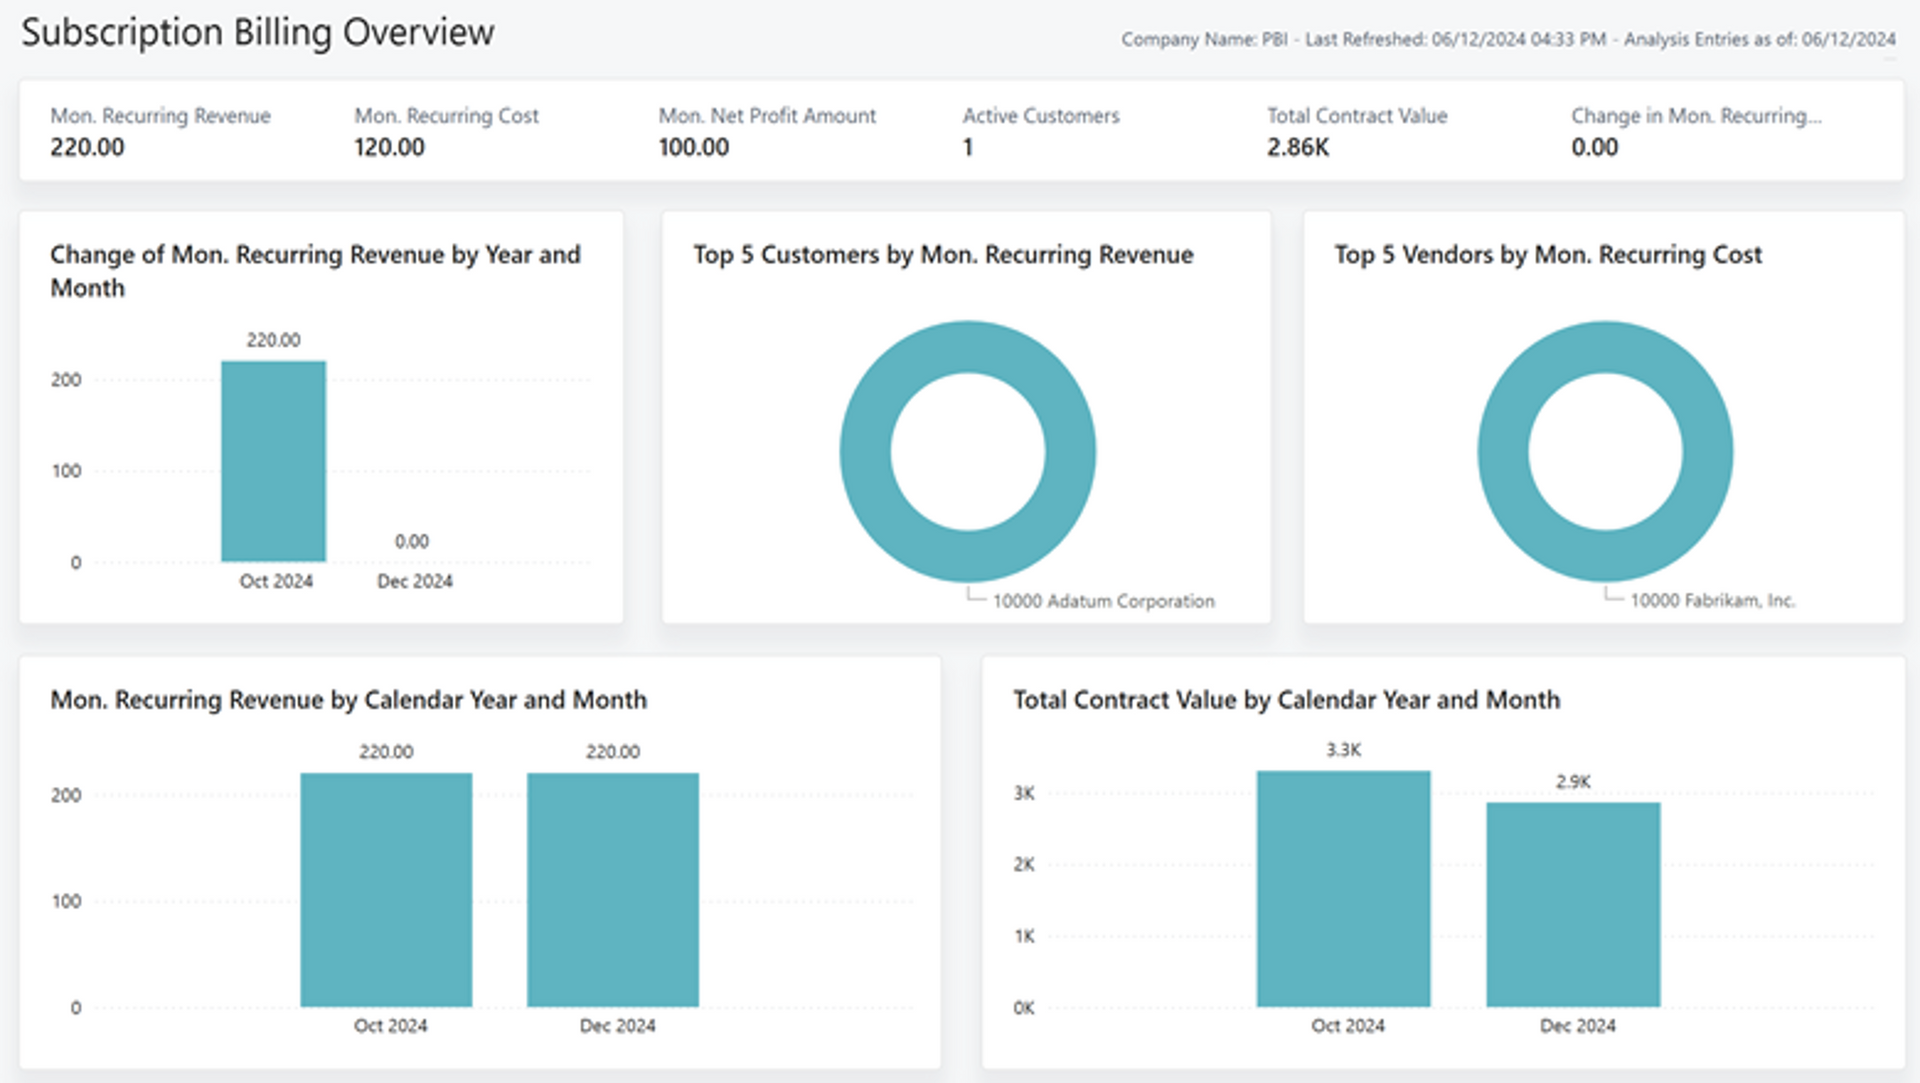1920x1083 pixels.
Task: Click the 10000 Fabrikam, Inc. legend label
Action: pyautogui.click(x=1713, y=600)
